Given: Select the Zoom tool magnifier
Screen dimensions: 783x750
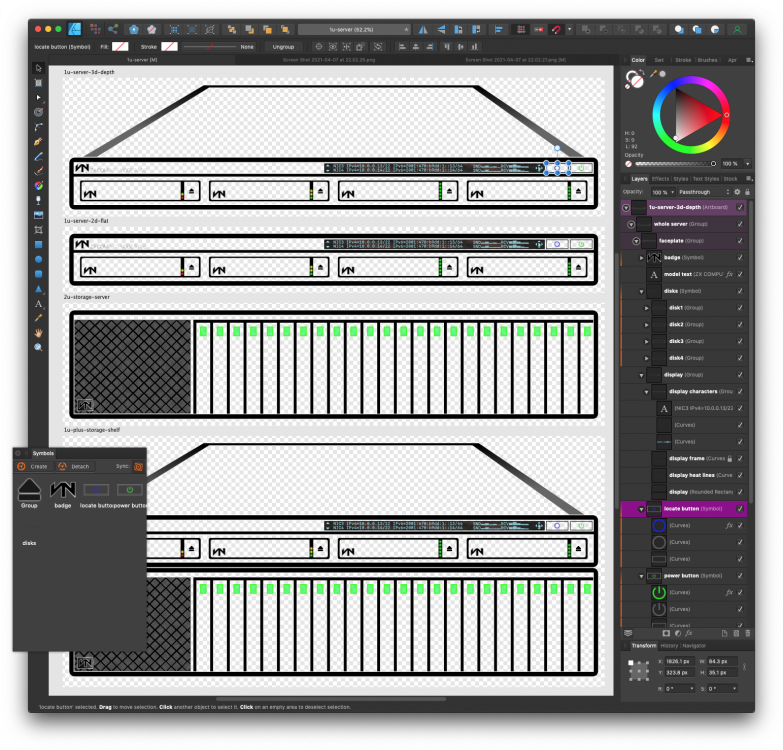Looking at the screenshot, I should pyautogui.click(x=38, y=348).
